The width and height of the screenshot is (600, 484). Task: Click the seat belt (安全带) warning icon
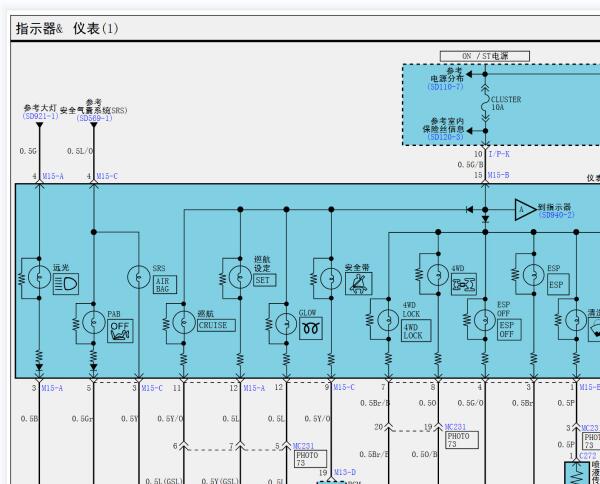[x=359, y=284]
